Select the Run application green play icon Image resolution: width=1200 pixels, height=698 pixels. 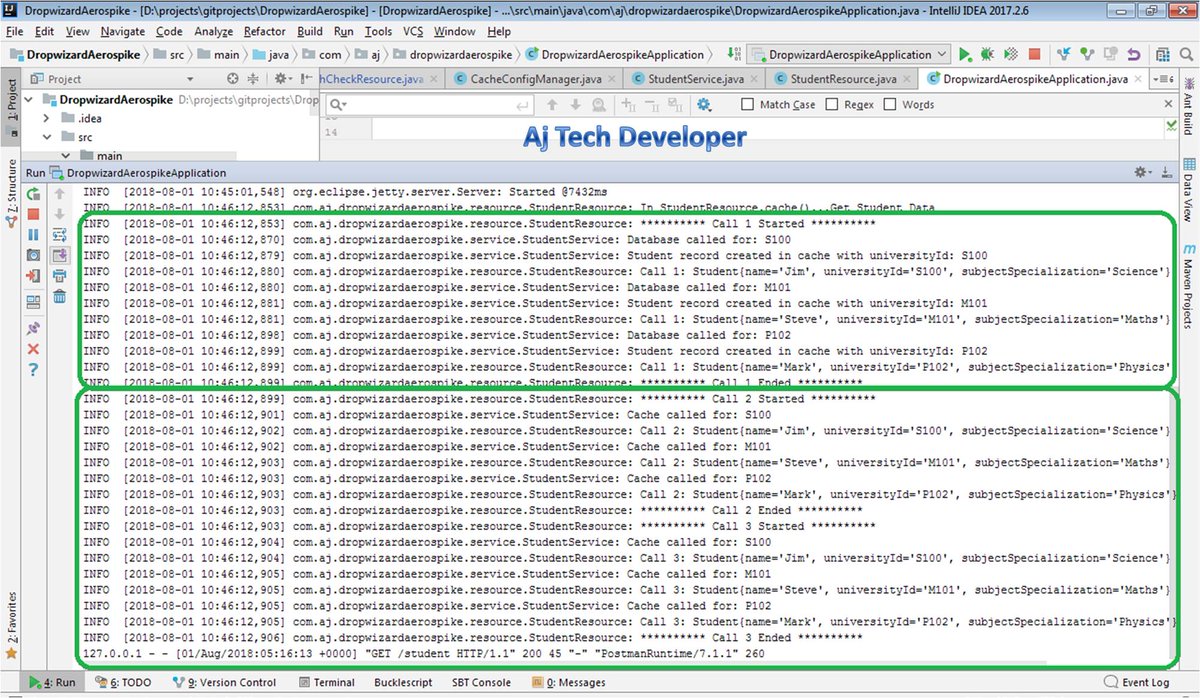pyautogui.click(x=963, y=54)
